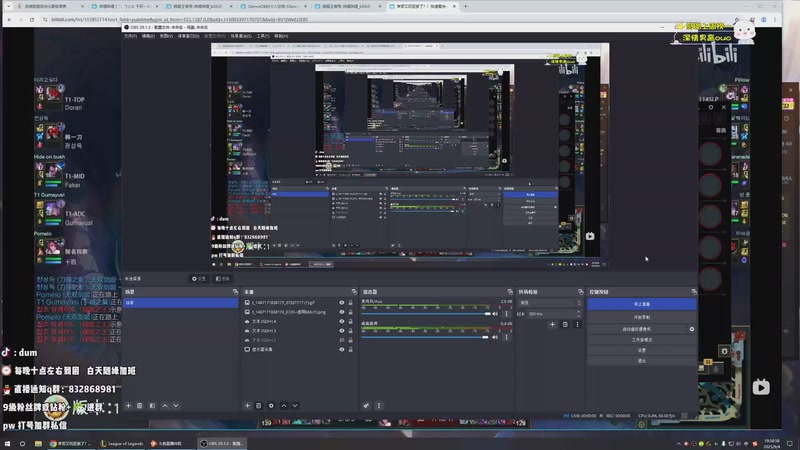Unlock the first .gif source lock icon
This screenshot has width=800, height=450.
pos(351,303)
